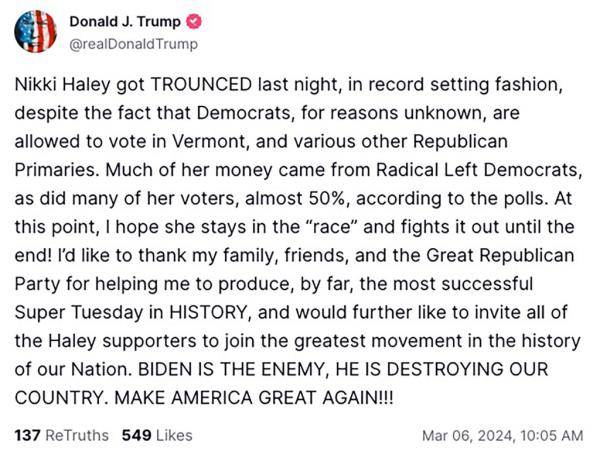Click the capitalized word HISTORY
Screen dimensions: 600x458
click(x=208, y=312)
